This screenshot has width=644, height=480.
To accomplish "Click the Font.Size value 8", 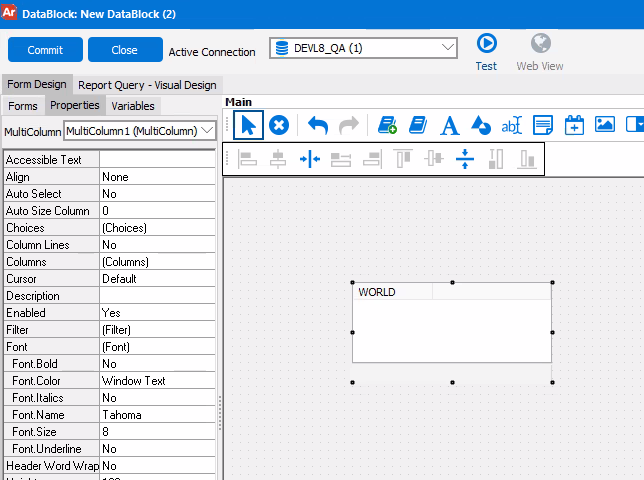I will (x=157, y=432).
